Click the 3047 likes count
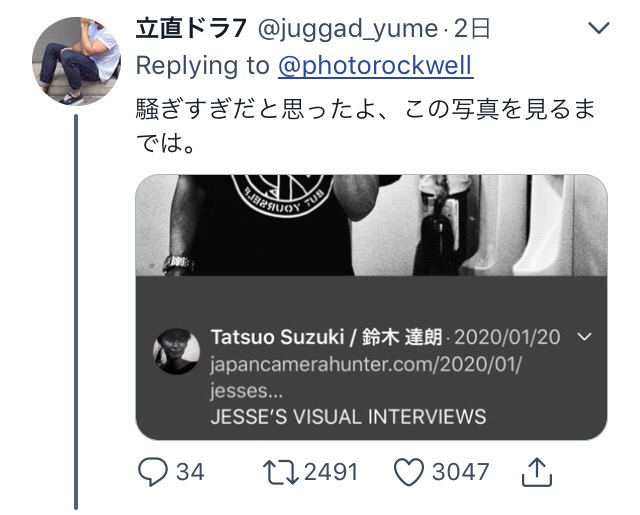The width and height of the screenshot is (640, 515). (x=460, y=472)
